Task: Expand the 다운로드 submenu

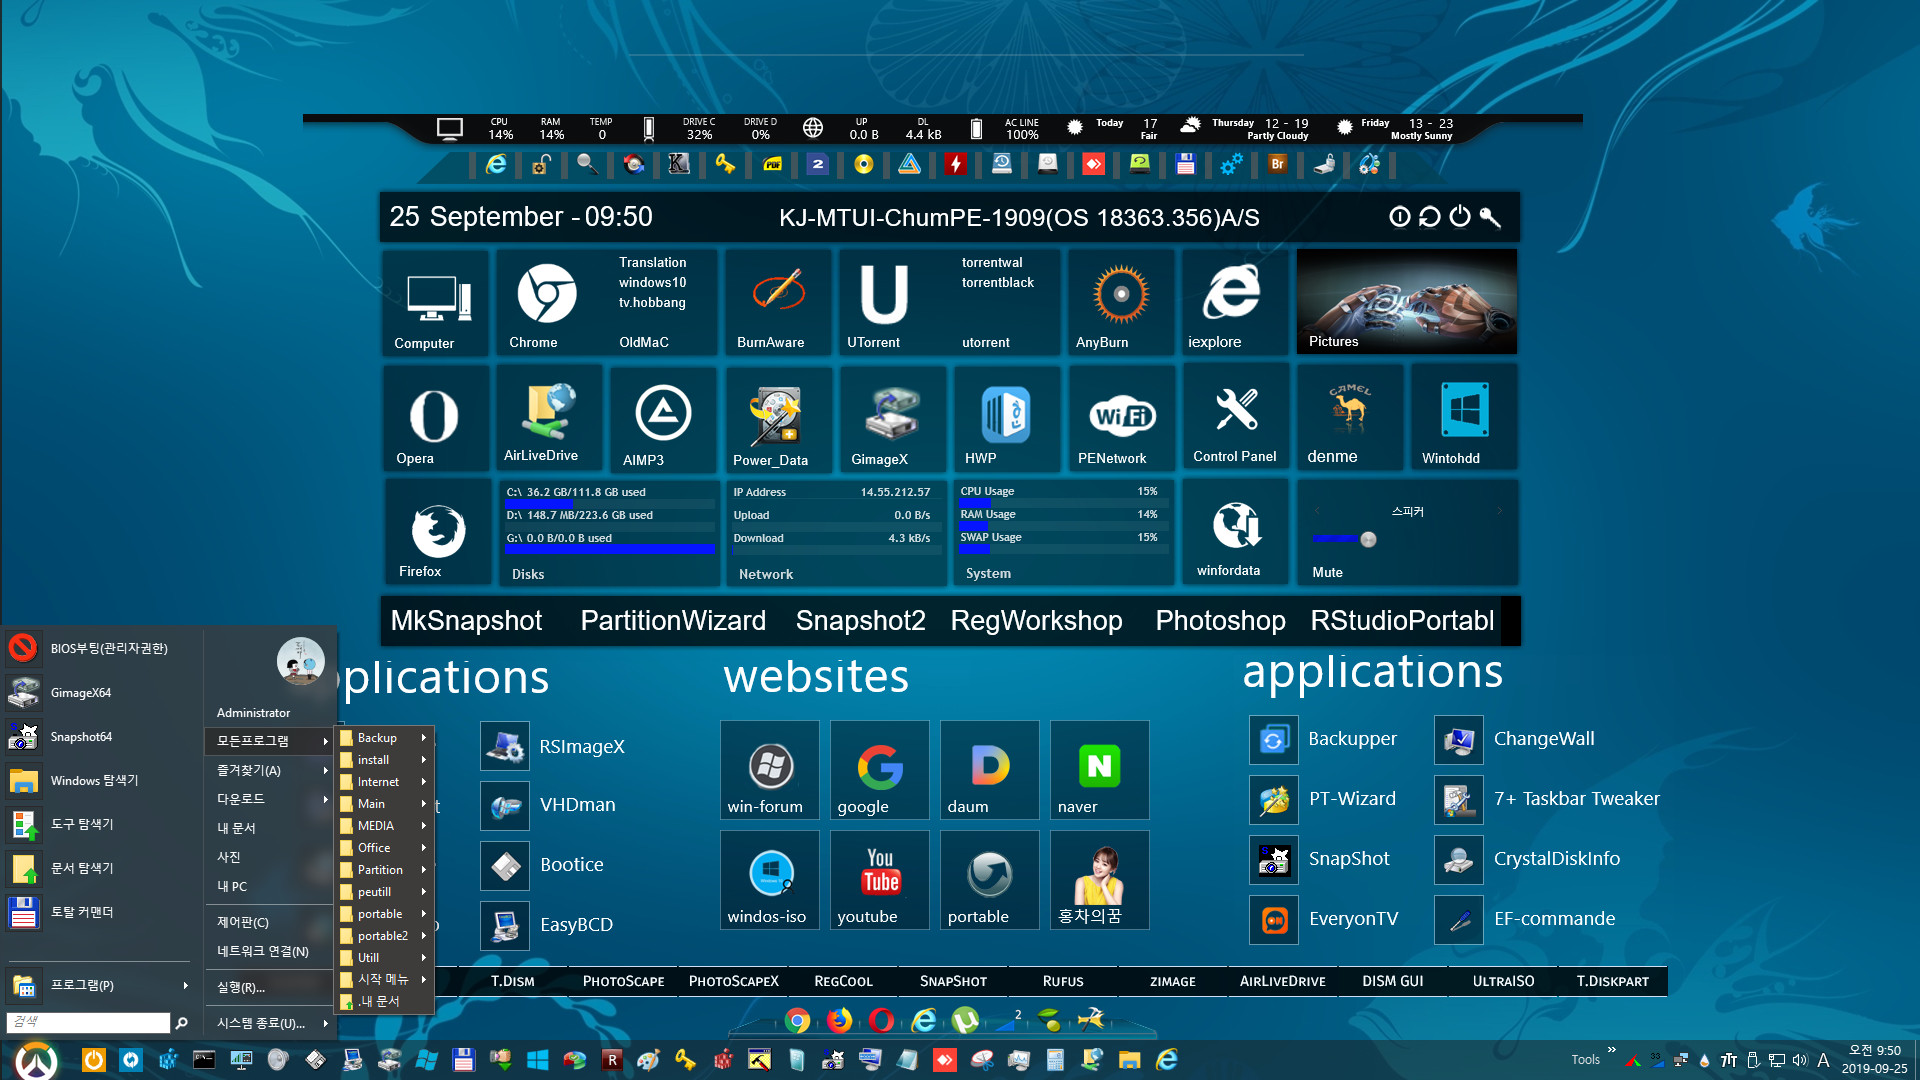Action: tap(271, 799)
